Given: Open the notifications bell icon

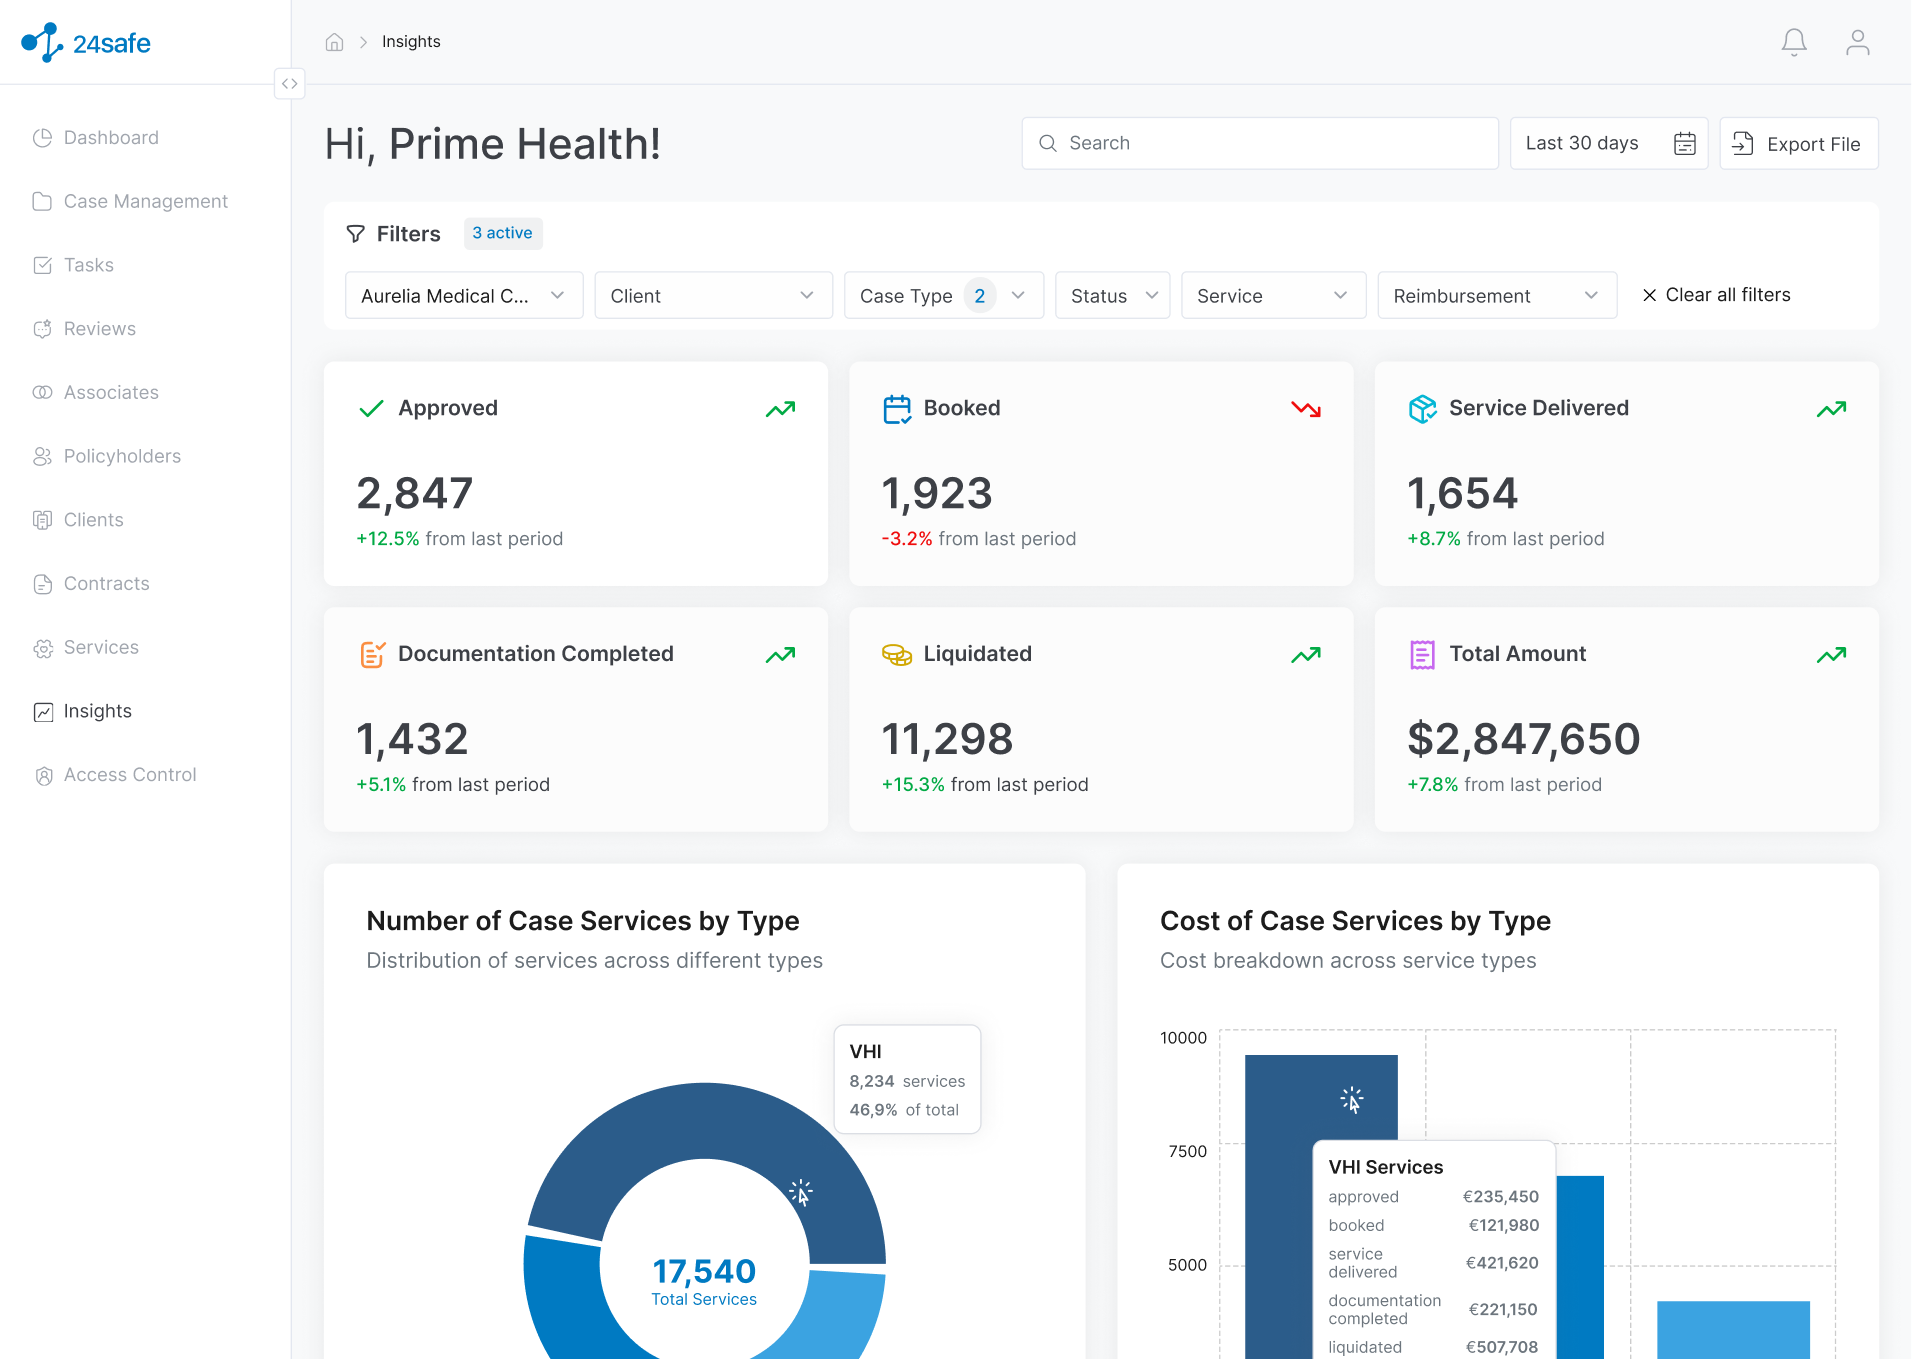Looking at the screenshot, I should click(1794, 42).
